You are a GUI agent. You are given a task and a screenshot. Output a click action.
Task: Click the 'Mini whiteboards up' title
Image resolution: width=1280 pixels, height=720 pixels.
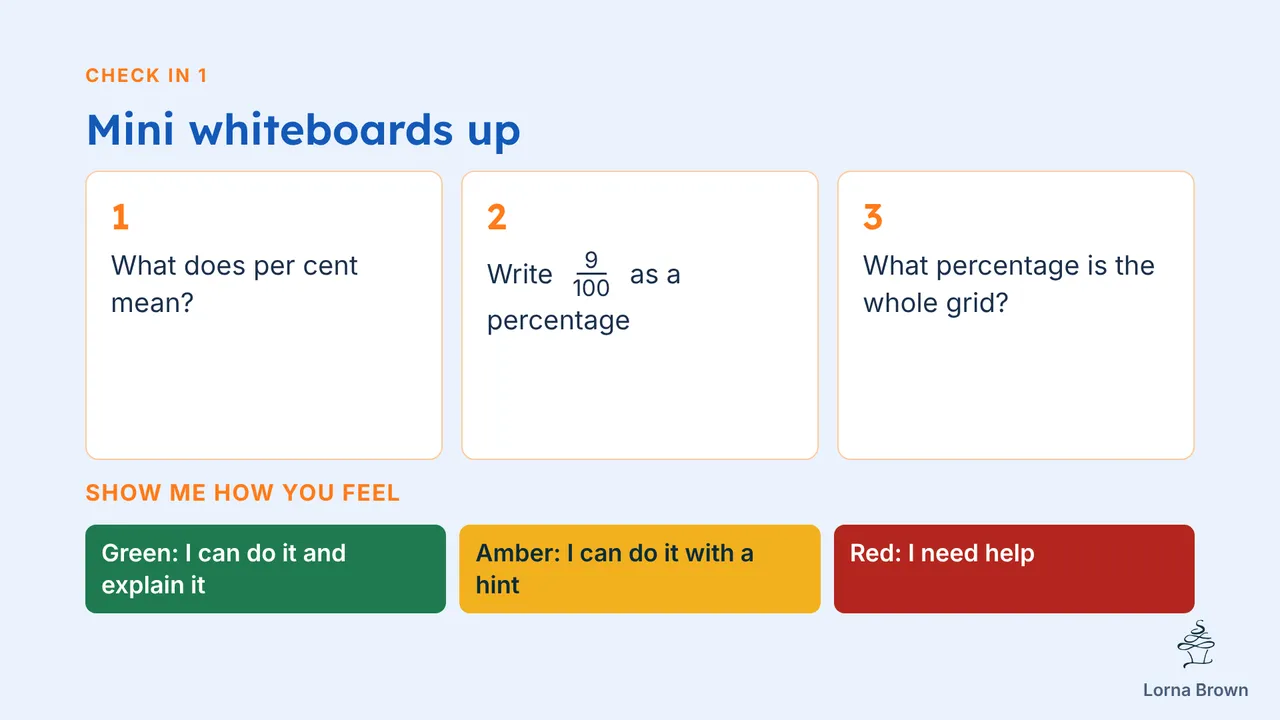[303, 130]
